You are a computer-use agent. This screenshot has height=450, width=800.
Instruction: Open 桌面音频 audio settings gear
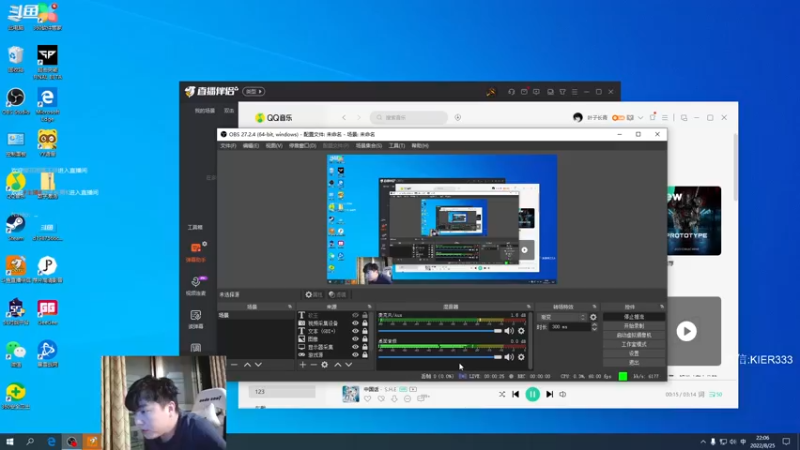pos(521,357)
